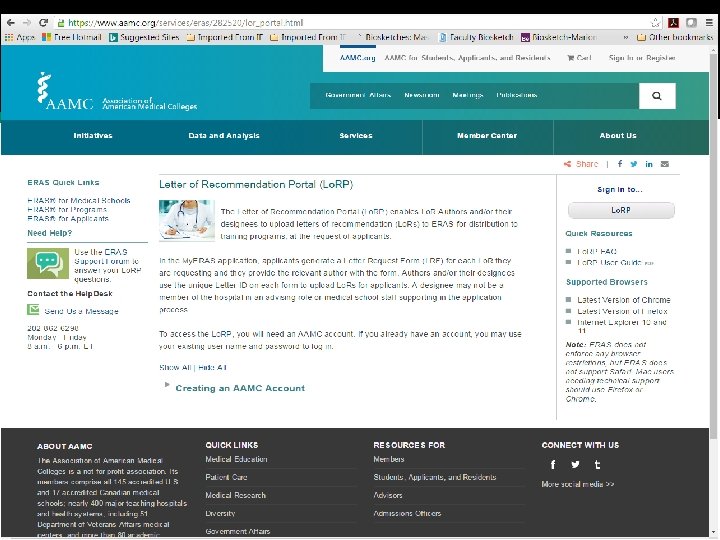Open Diversity footer link

[220, 513]
